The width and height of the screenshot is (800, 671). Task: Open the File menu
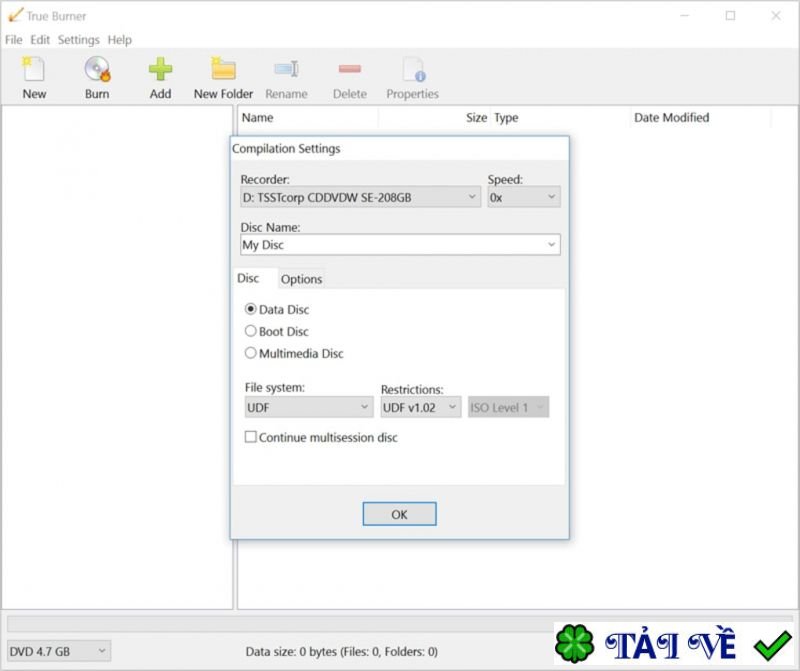coord(14,40)
